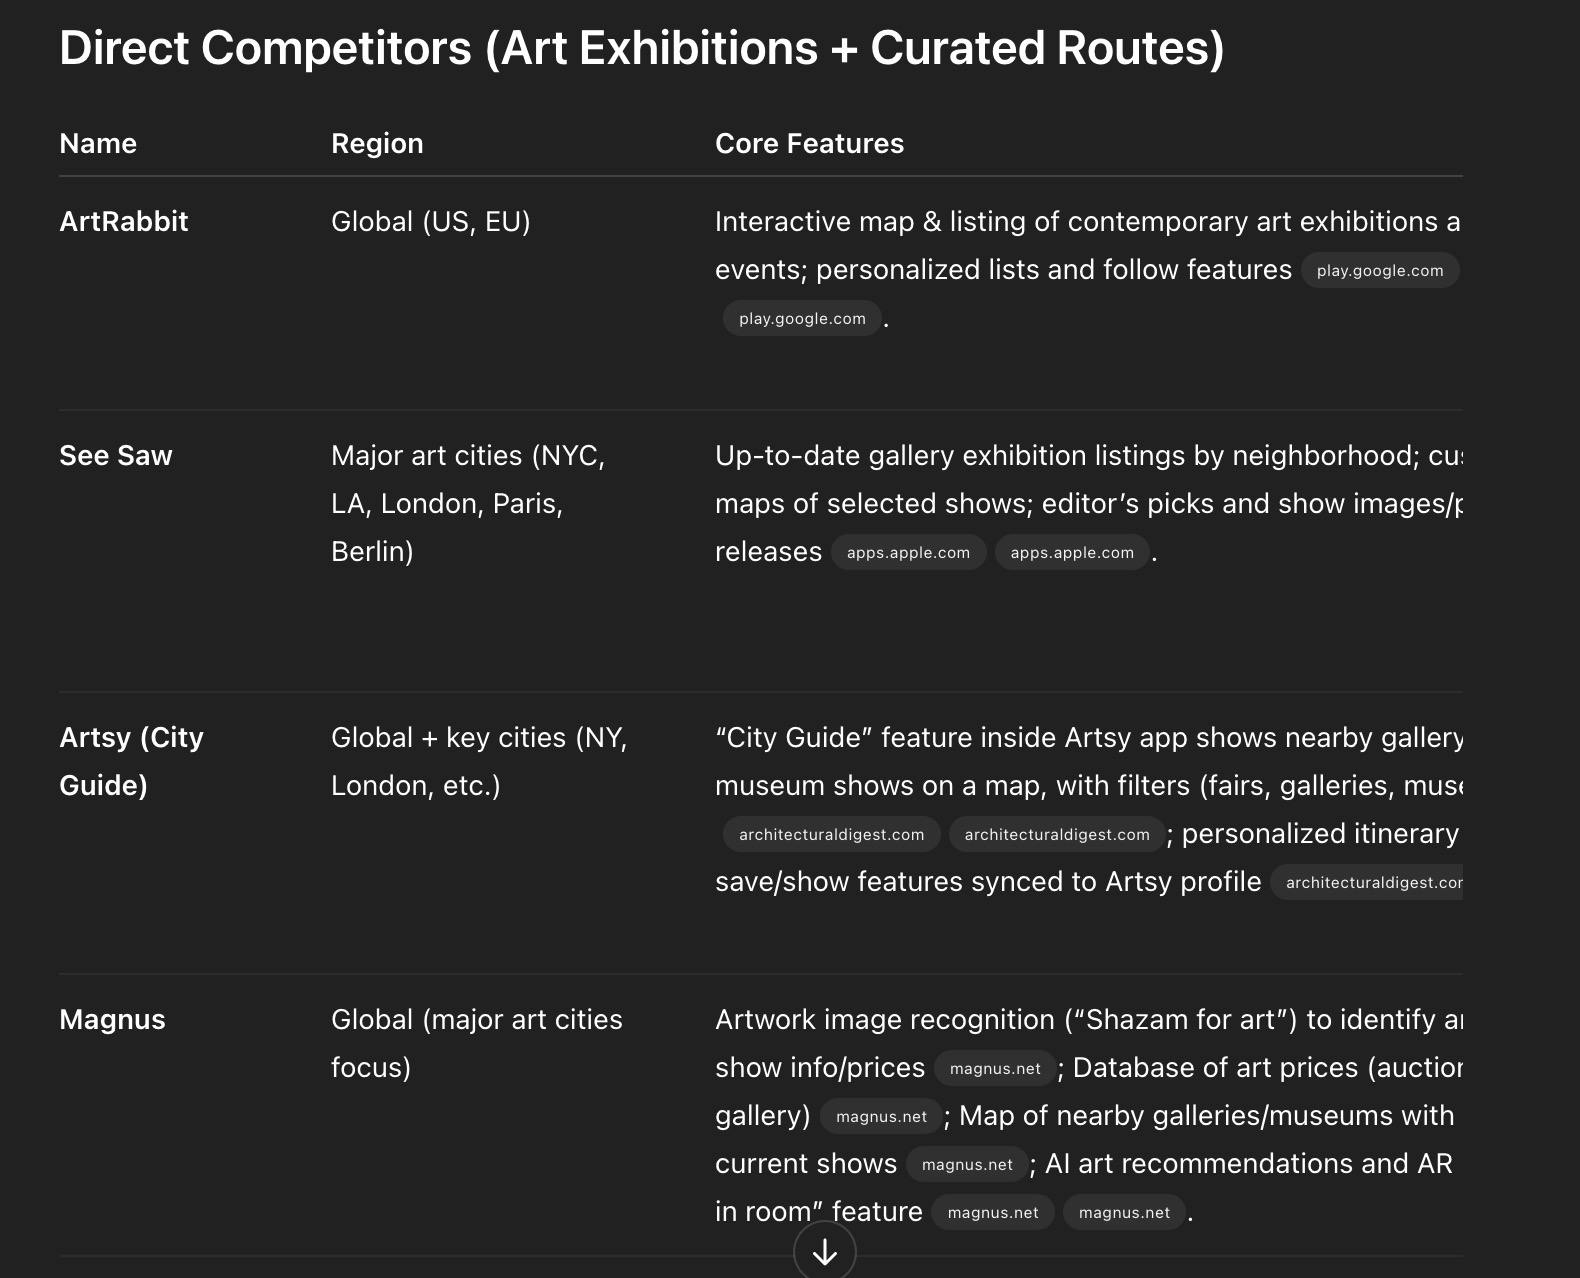Image resolution: width=1580 pixels, height=1278 pixels.
Task: Open the first magnus.net chip after 'in room" feature'
Action: coord(993,1212)
